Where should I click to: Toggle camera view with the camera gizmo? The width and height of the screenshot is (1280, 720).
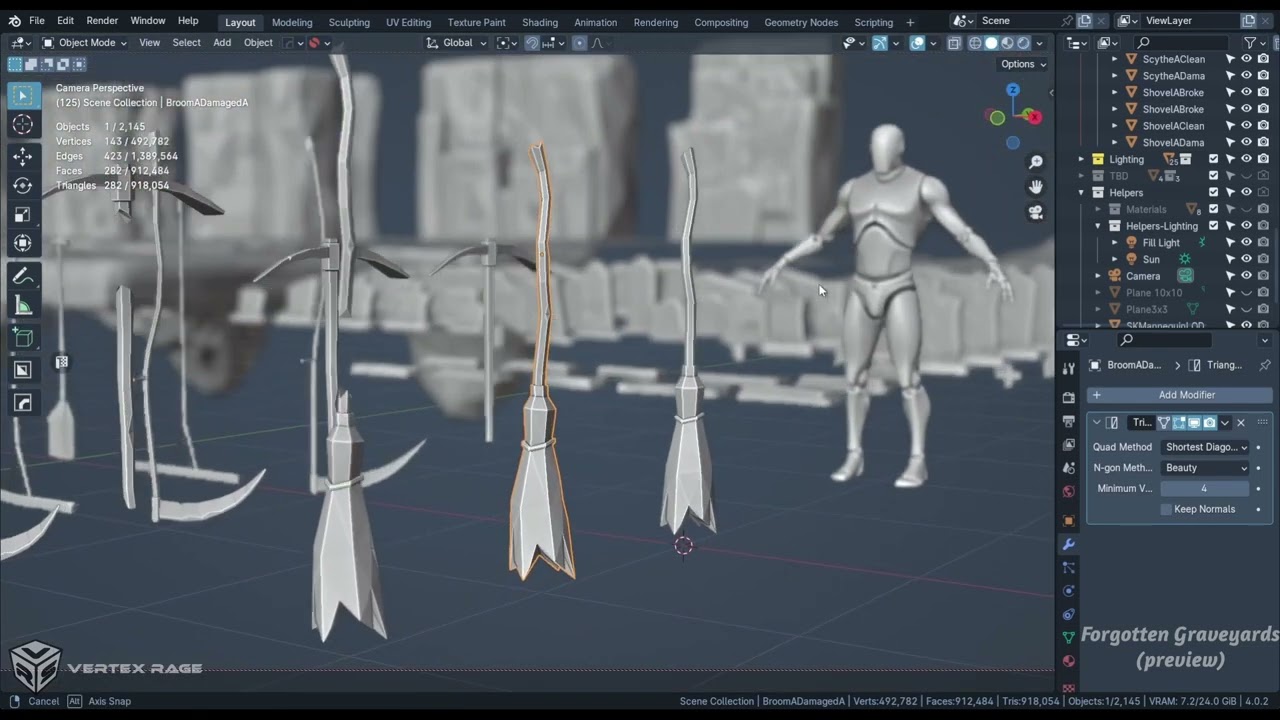tap(1036, 212)
